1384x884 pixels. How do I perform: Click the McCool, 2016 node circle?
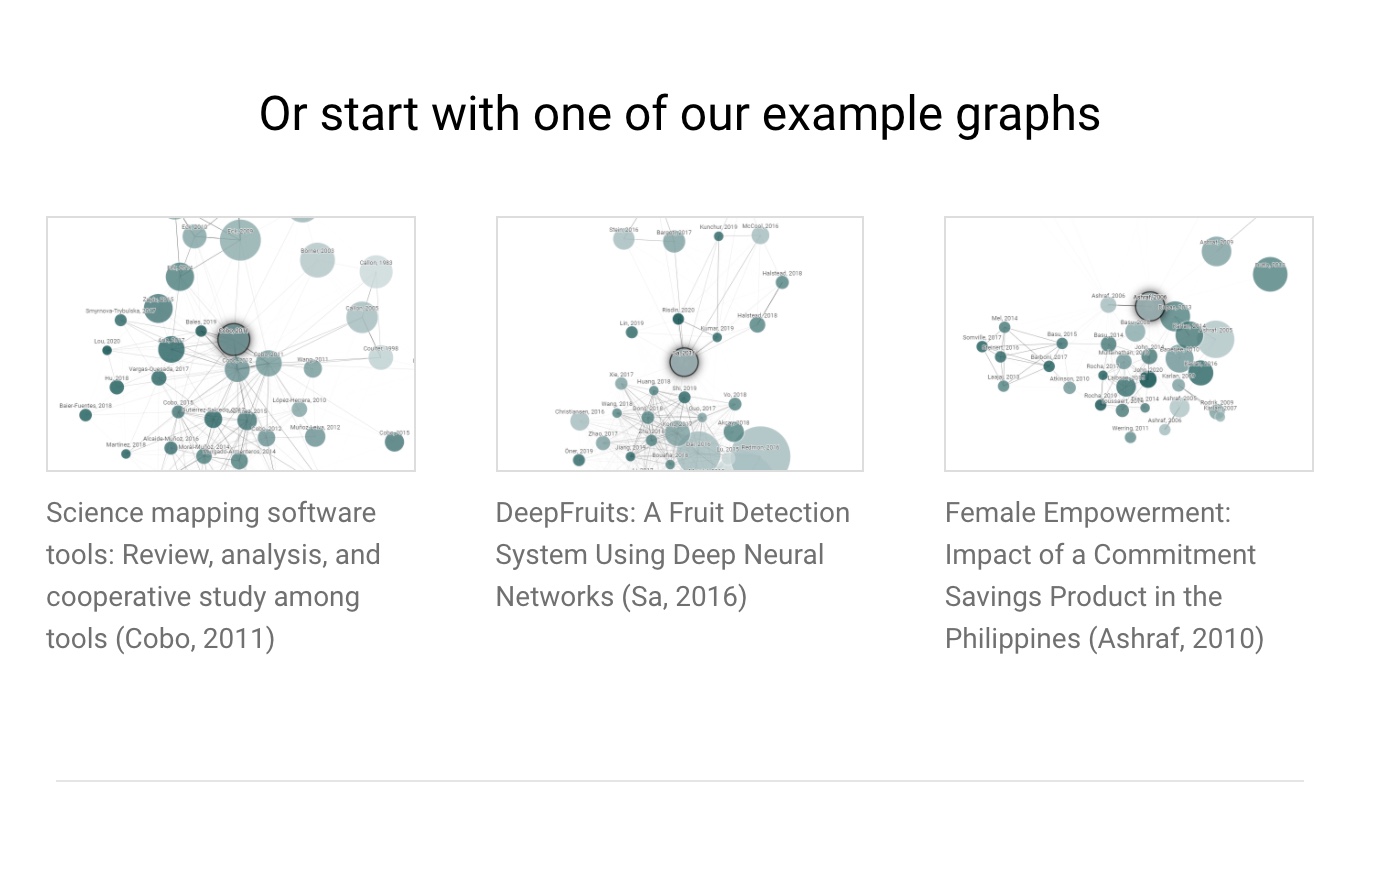click(x=760, y=236)
